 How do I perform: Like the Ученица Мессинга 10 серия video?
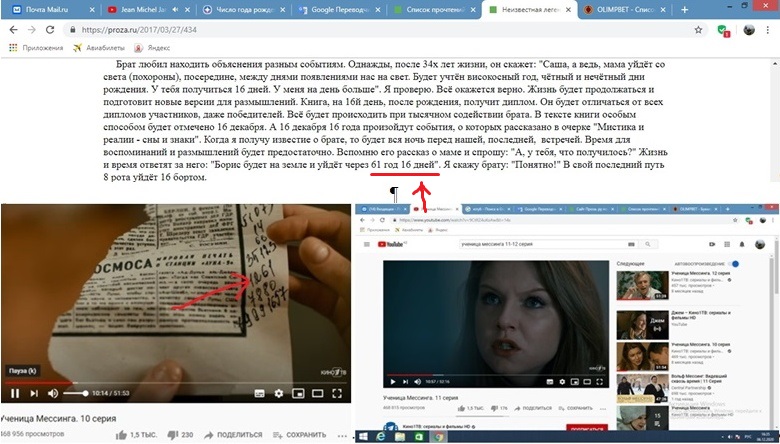click(x=135, y=435)
